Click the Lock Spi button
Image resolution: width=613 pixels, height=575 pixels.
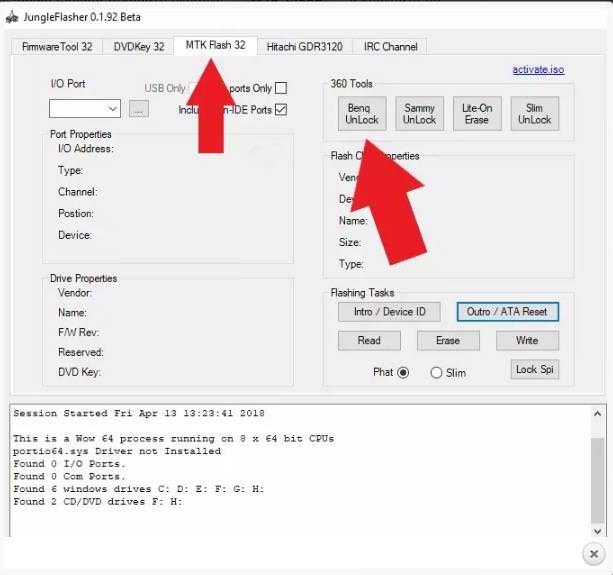[x=535, y=369]
